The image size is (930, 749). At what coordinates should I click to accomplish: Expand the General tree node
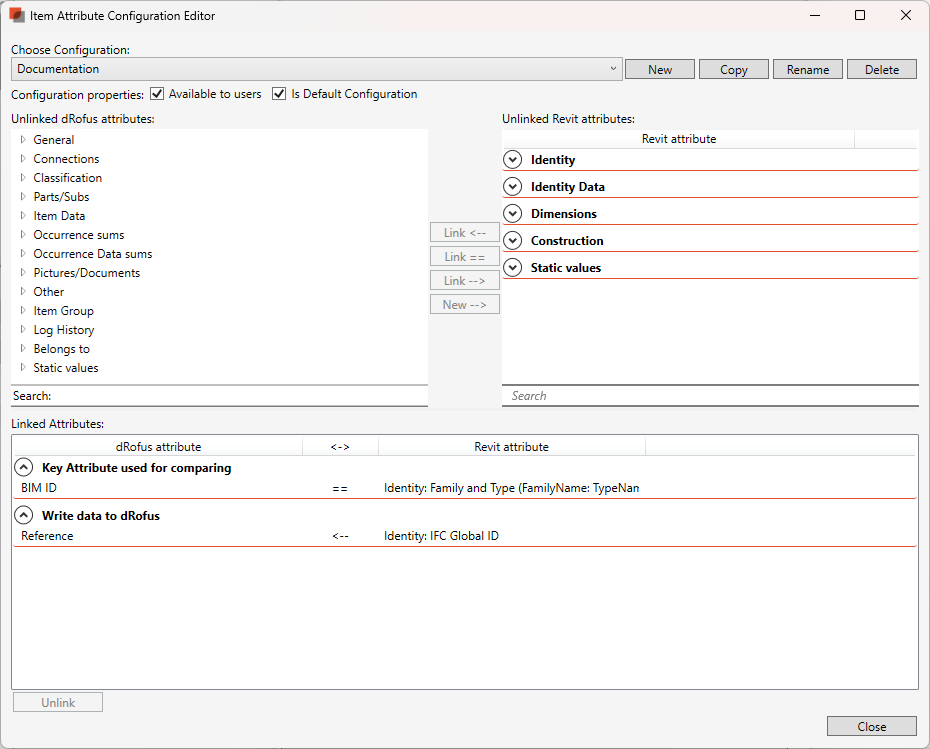point(23,140)
